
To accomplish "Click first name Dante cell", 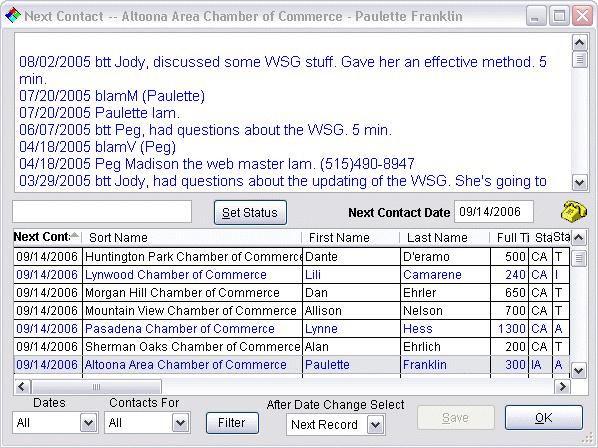I will 351,257.
